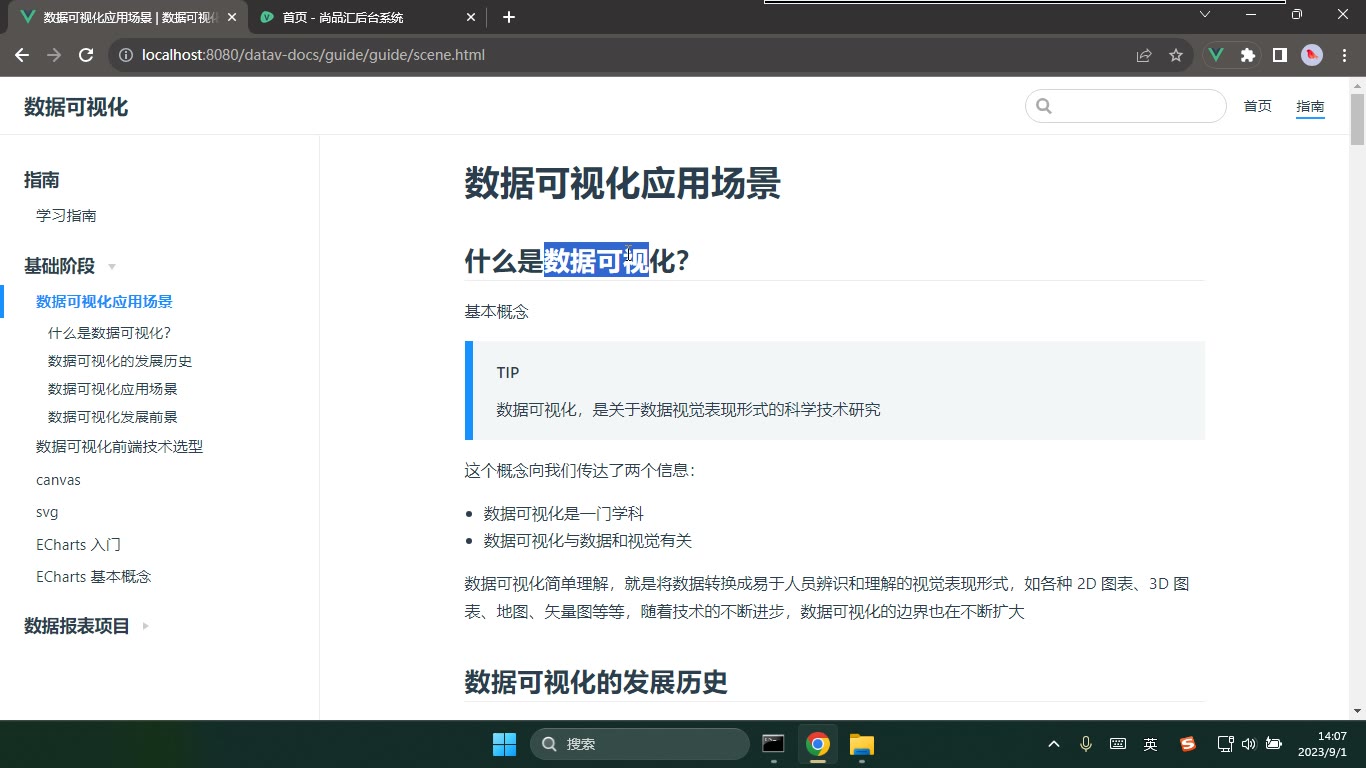The width and height of the screenshot is (1366, 768).
Task: Share this page icon in address bar
Action: pos(1144,55)
